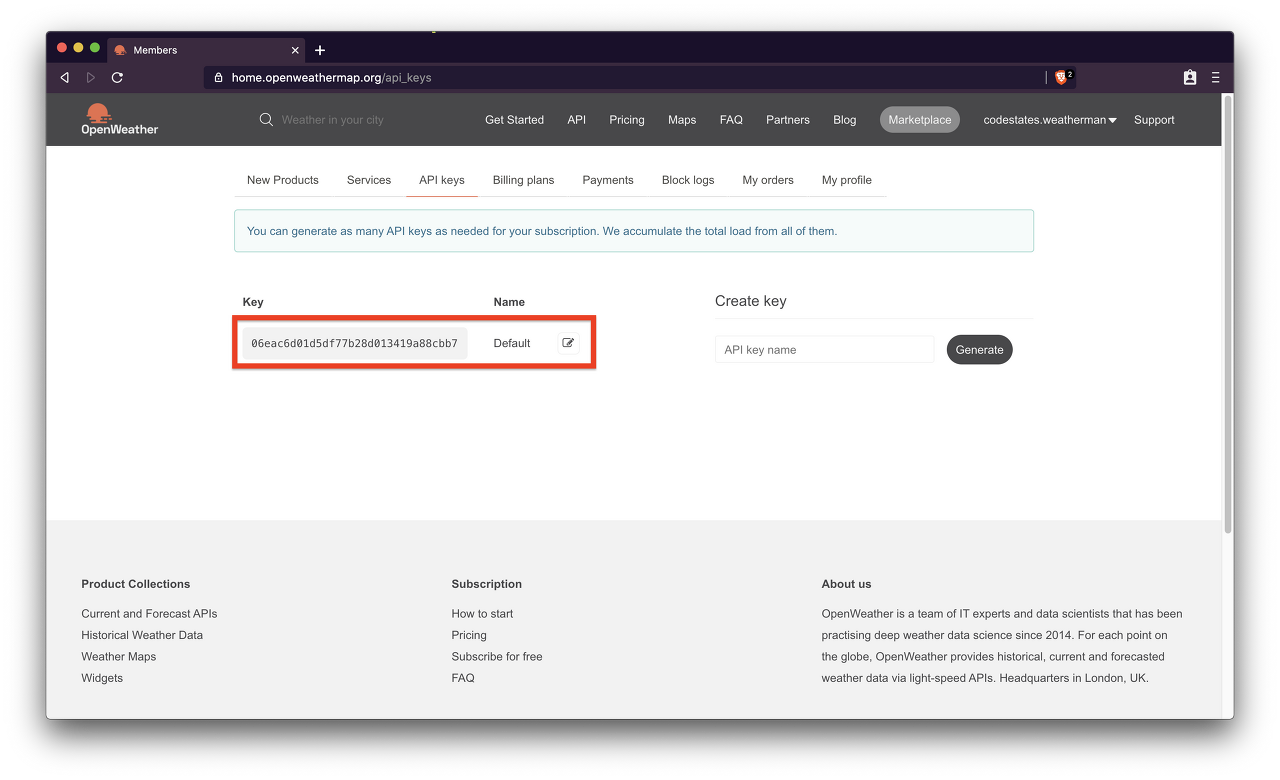Click the Generate button

[x=979, y=350]
